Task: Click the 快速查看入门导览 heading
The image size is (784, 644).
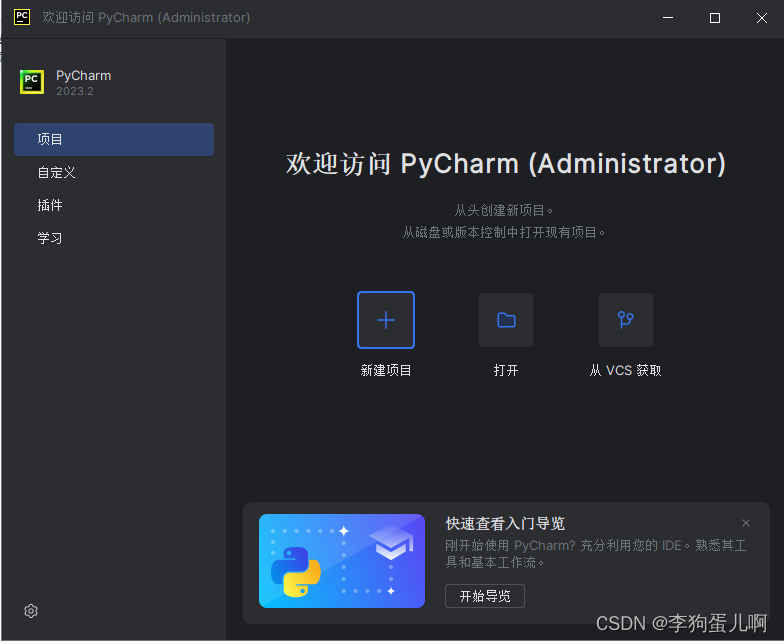Action: point(505,524)
